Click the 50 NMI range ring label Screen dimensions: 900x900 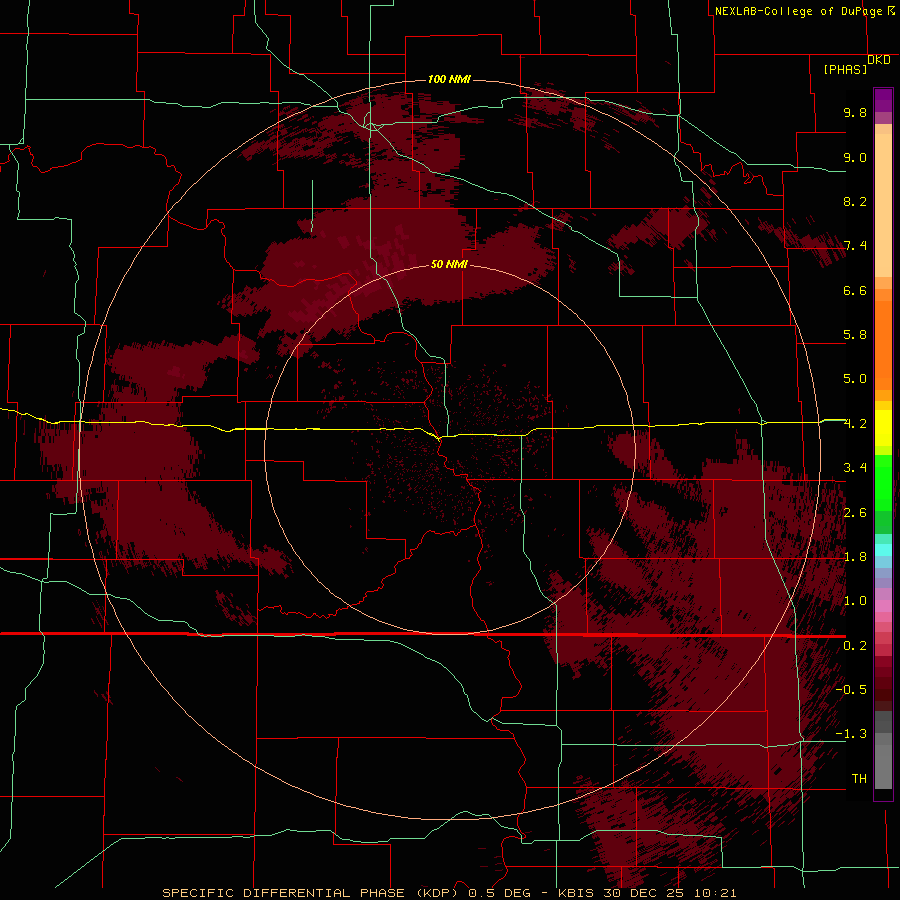(449, 264)
